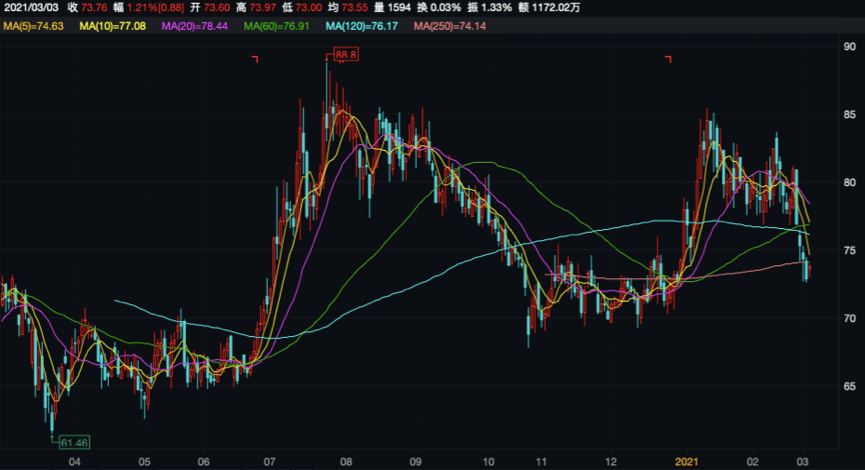Click the 04 month axis label
This screenshot has width=865, height=470.
74,462
